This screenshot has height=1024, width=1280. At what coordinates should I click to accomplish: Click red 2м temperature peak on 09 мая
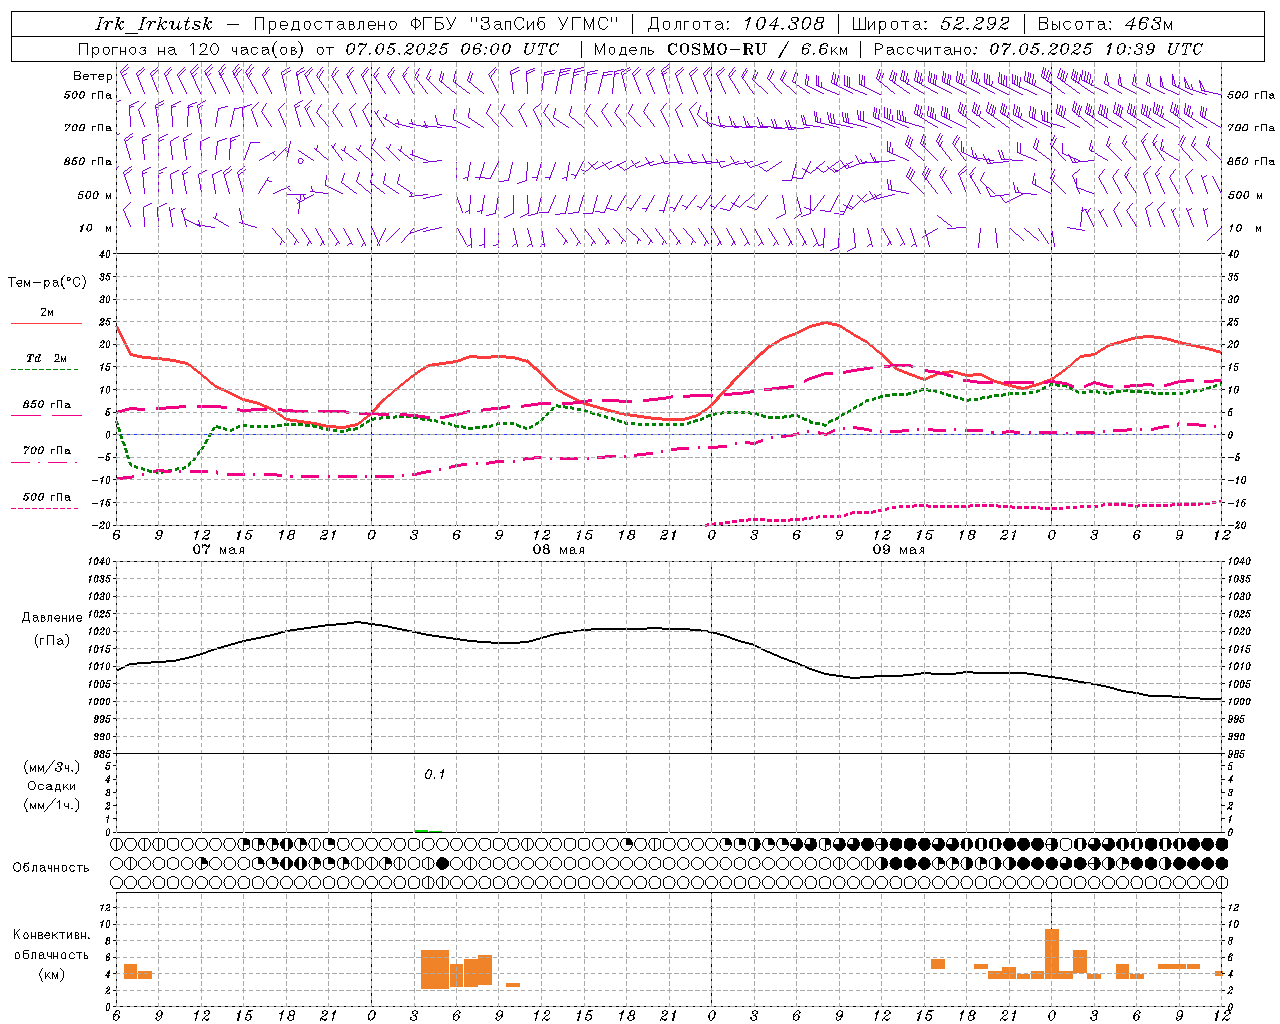(x=826, y=322)
